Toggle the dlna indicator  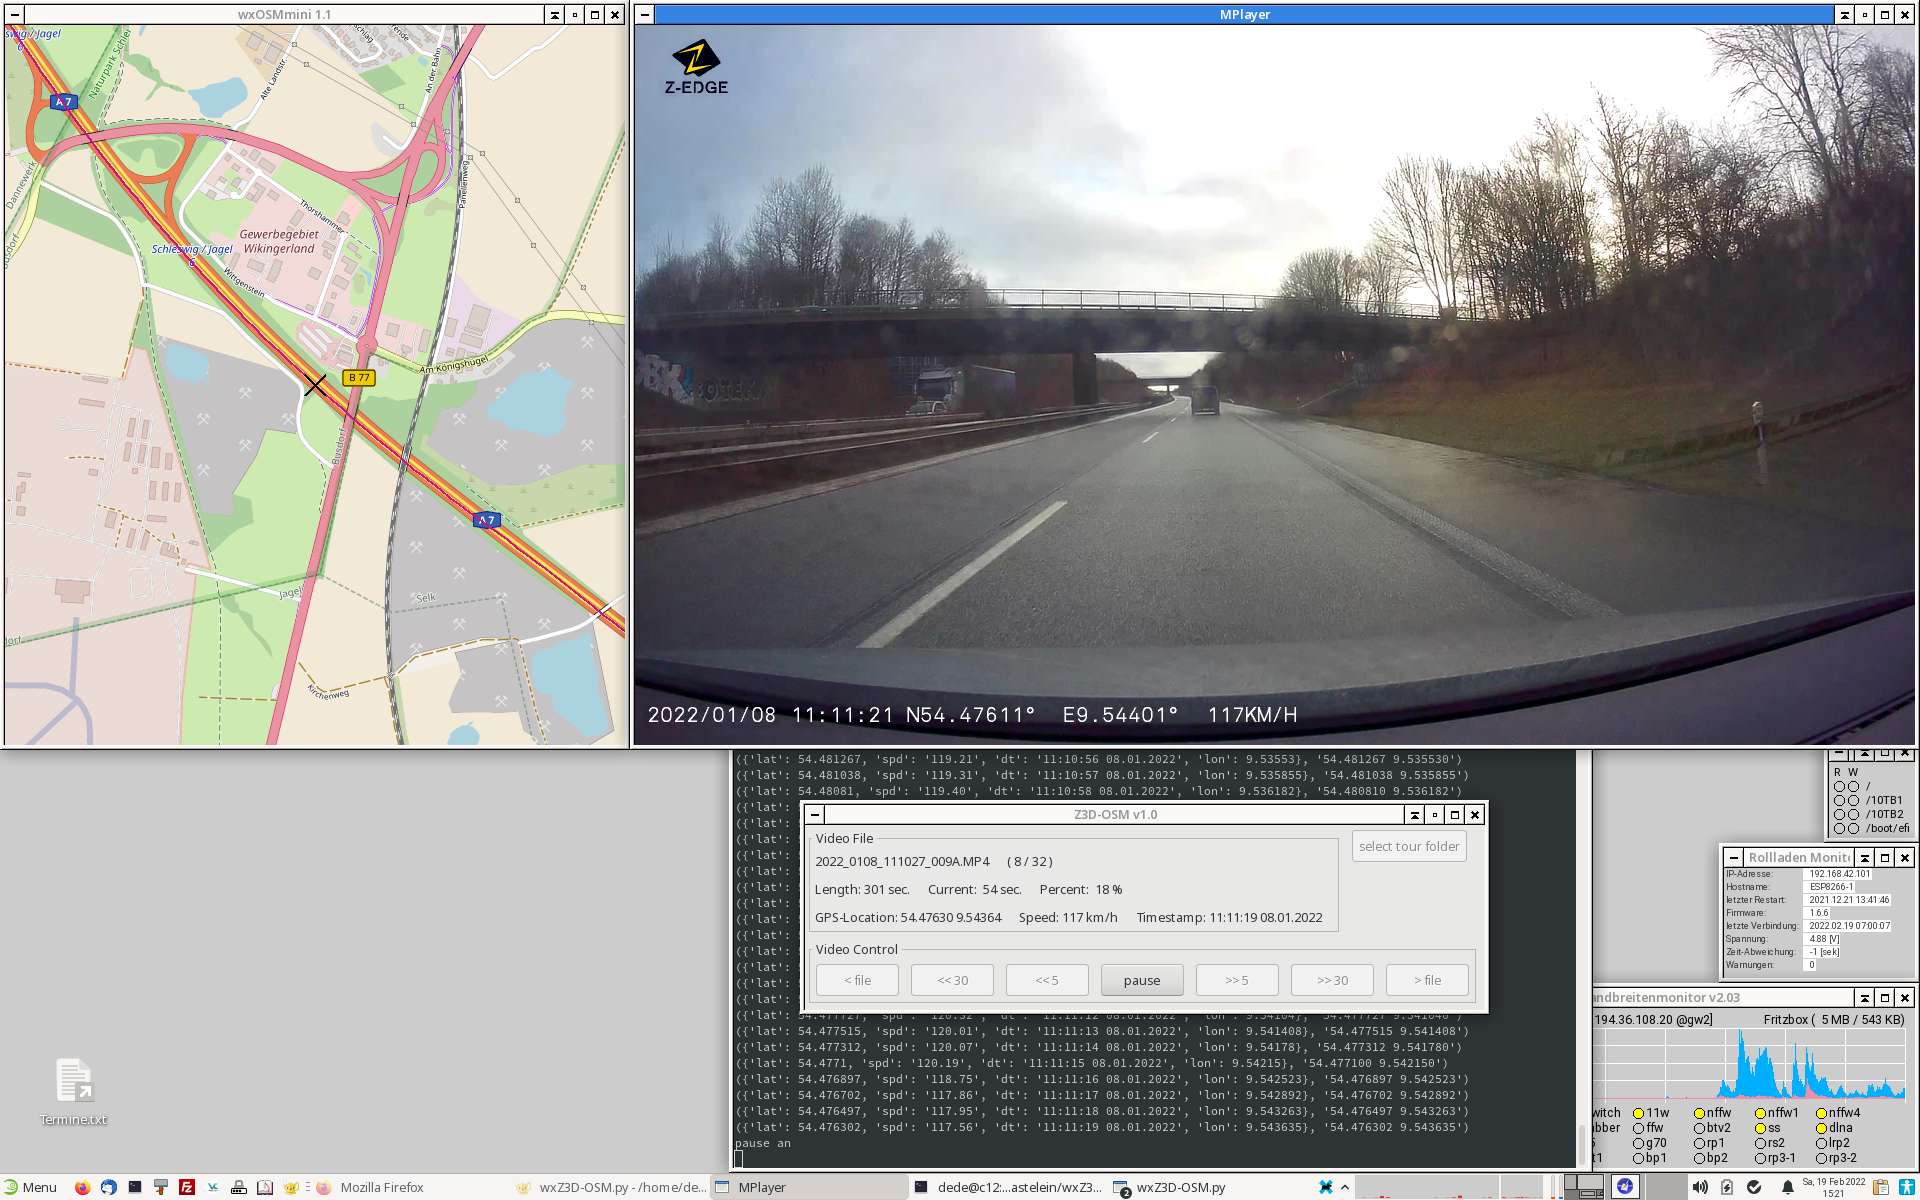[x=1821, y=1128]
